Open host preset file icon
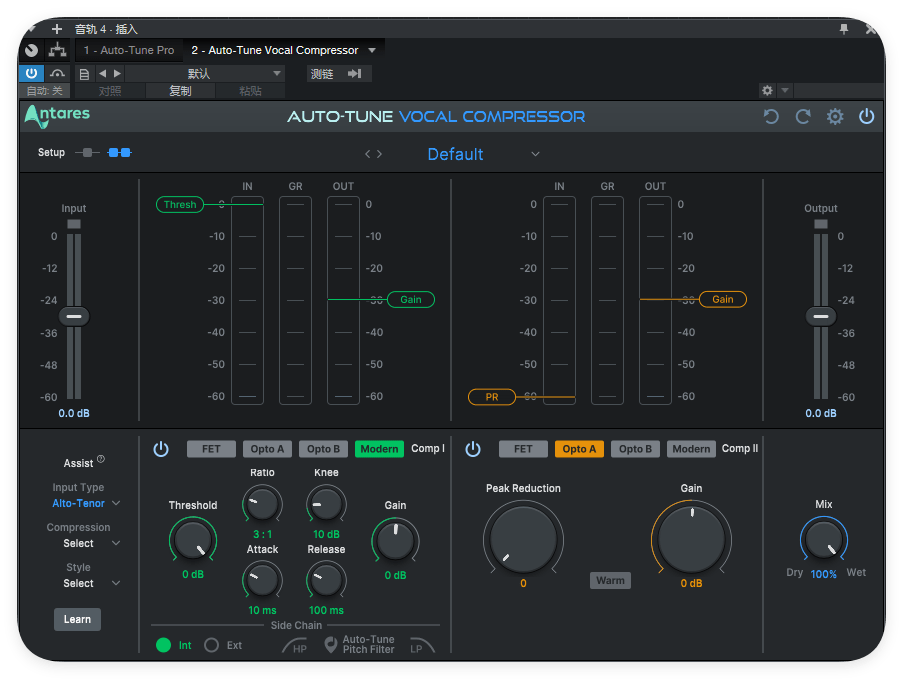 [x=84, y=74]
